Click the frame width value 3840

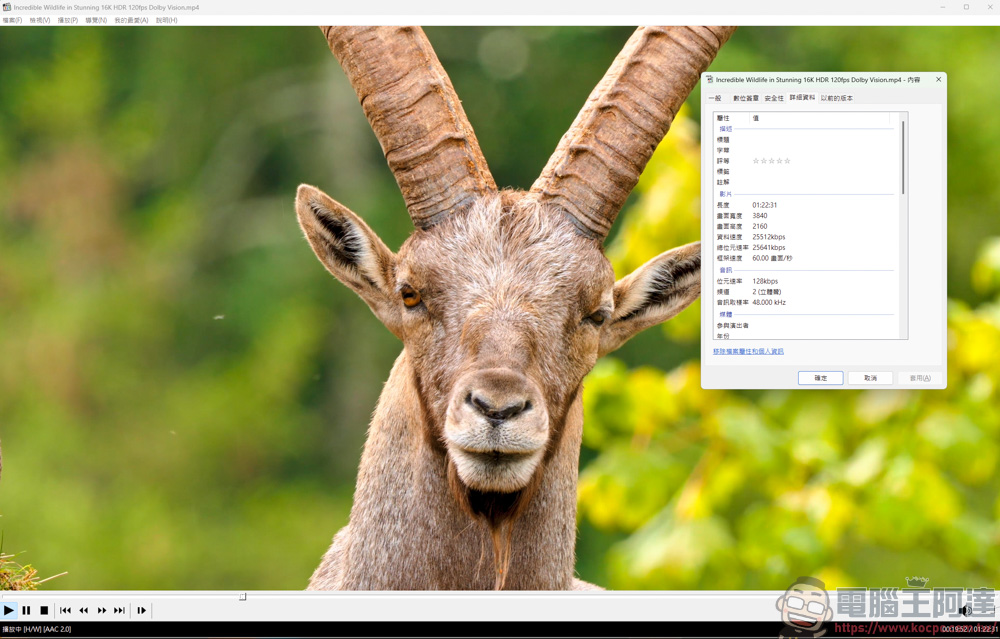click(x=760, y=216)
